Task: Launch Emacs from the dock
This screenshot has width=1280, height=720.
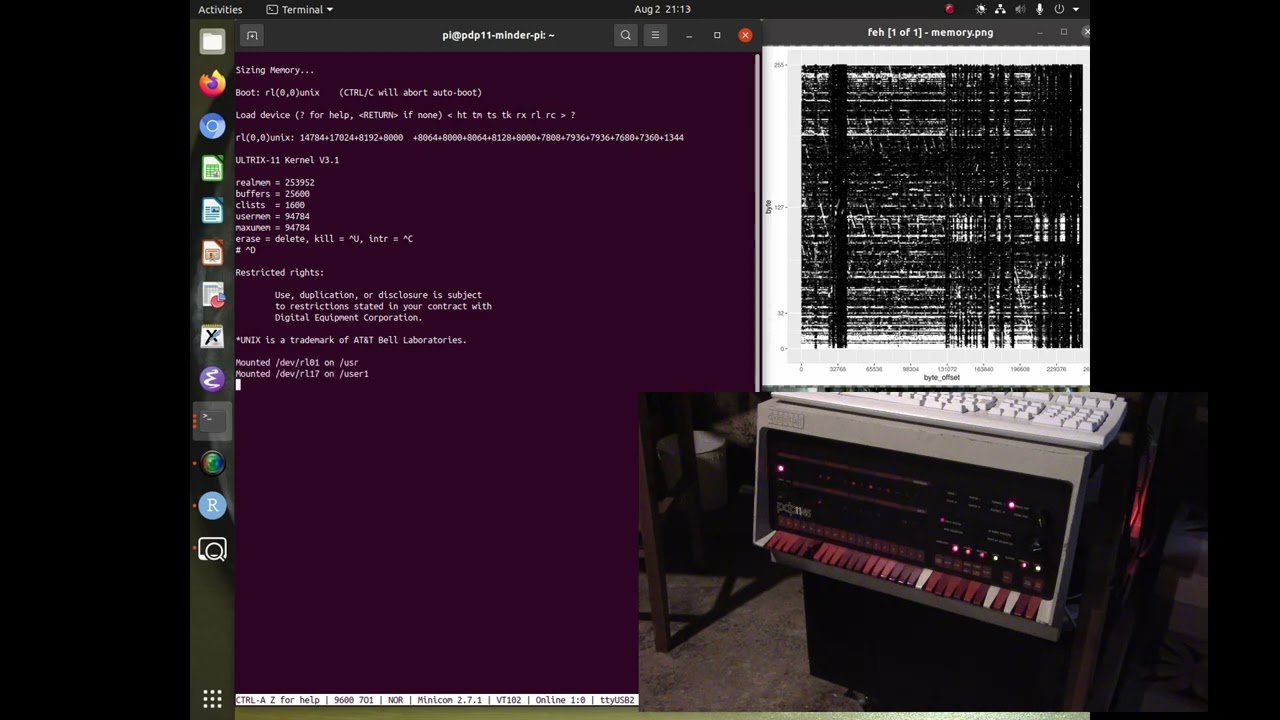Action: coord(212,379)
